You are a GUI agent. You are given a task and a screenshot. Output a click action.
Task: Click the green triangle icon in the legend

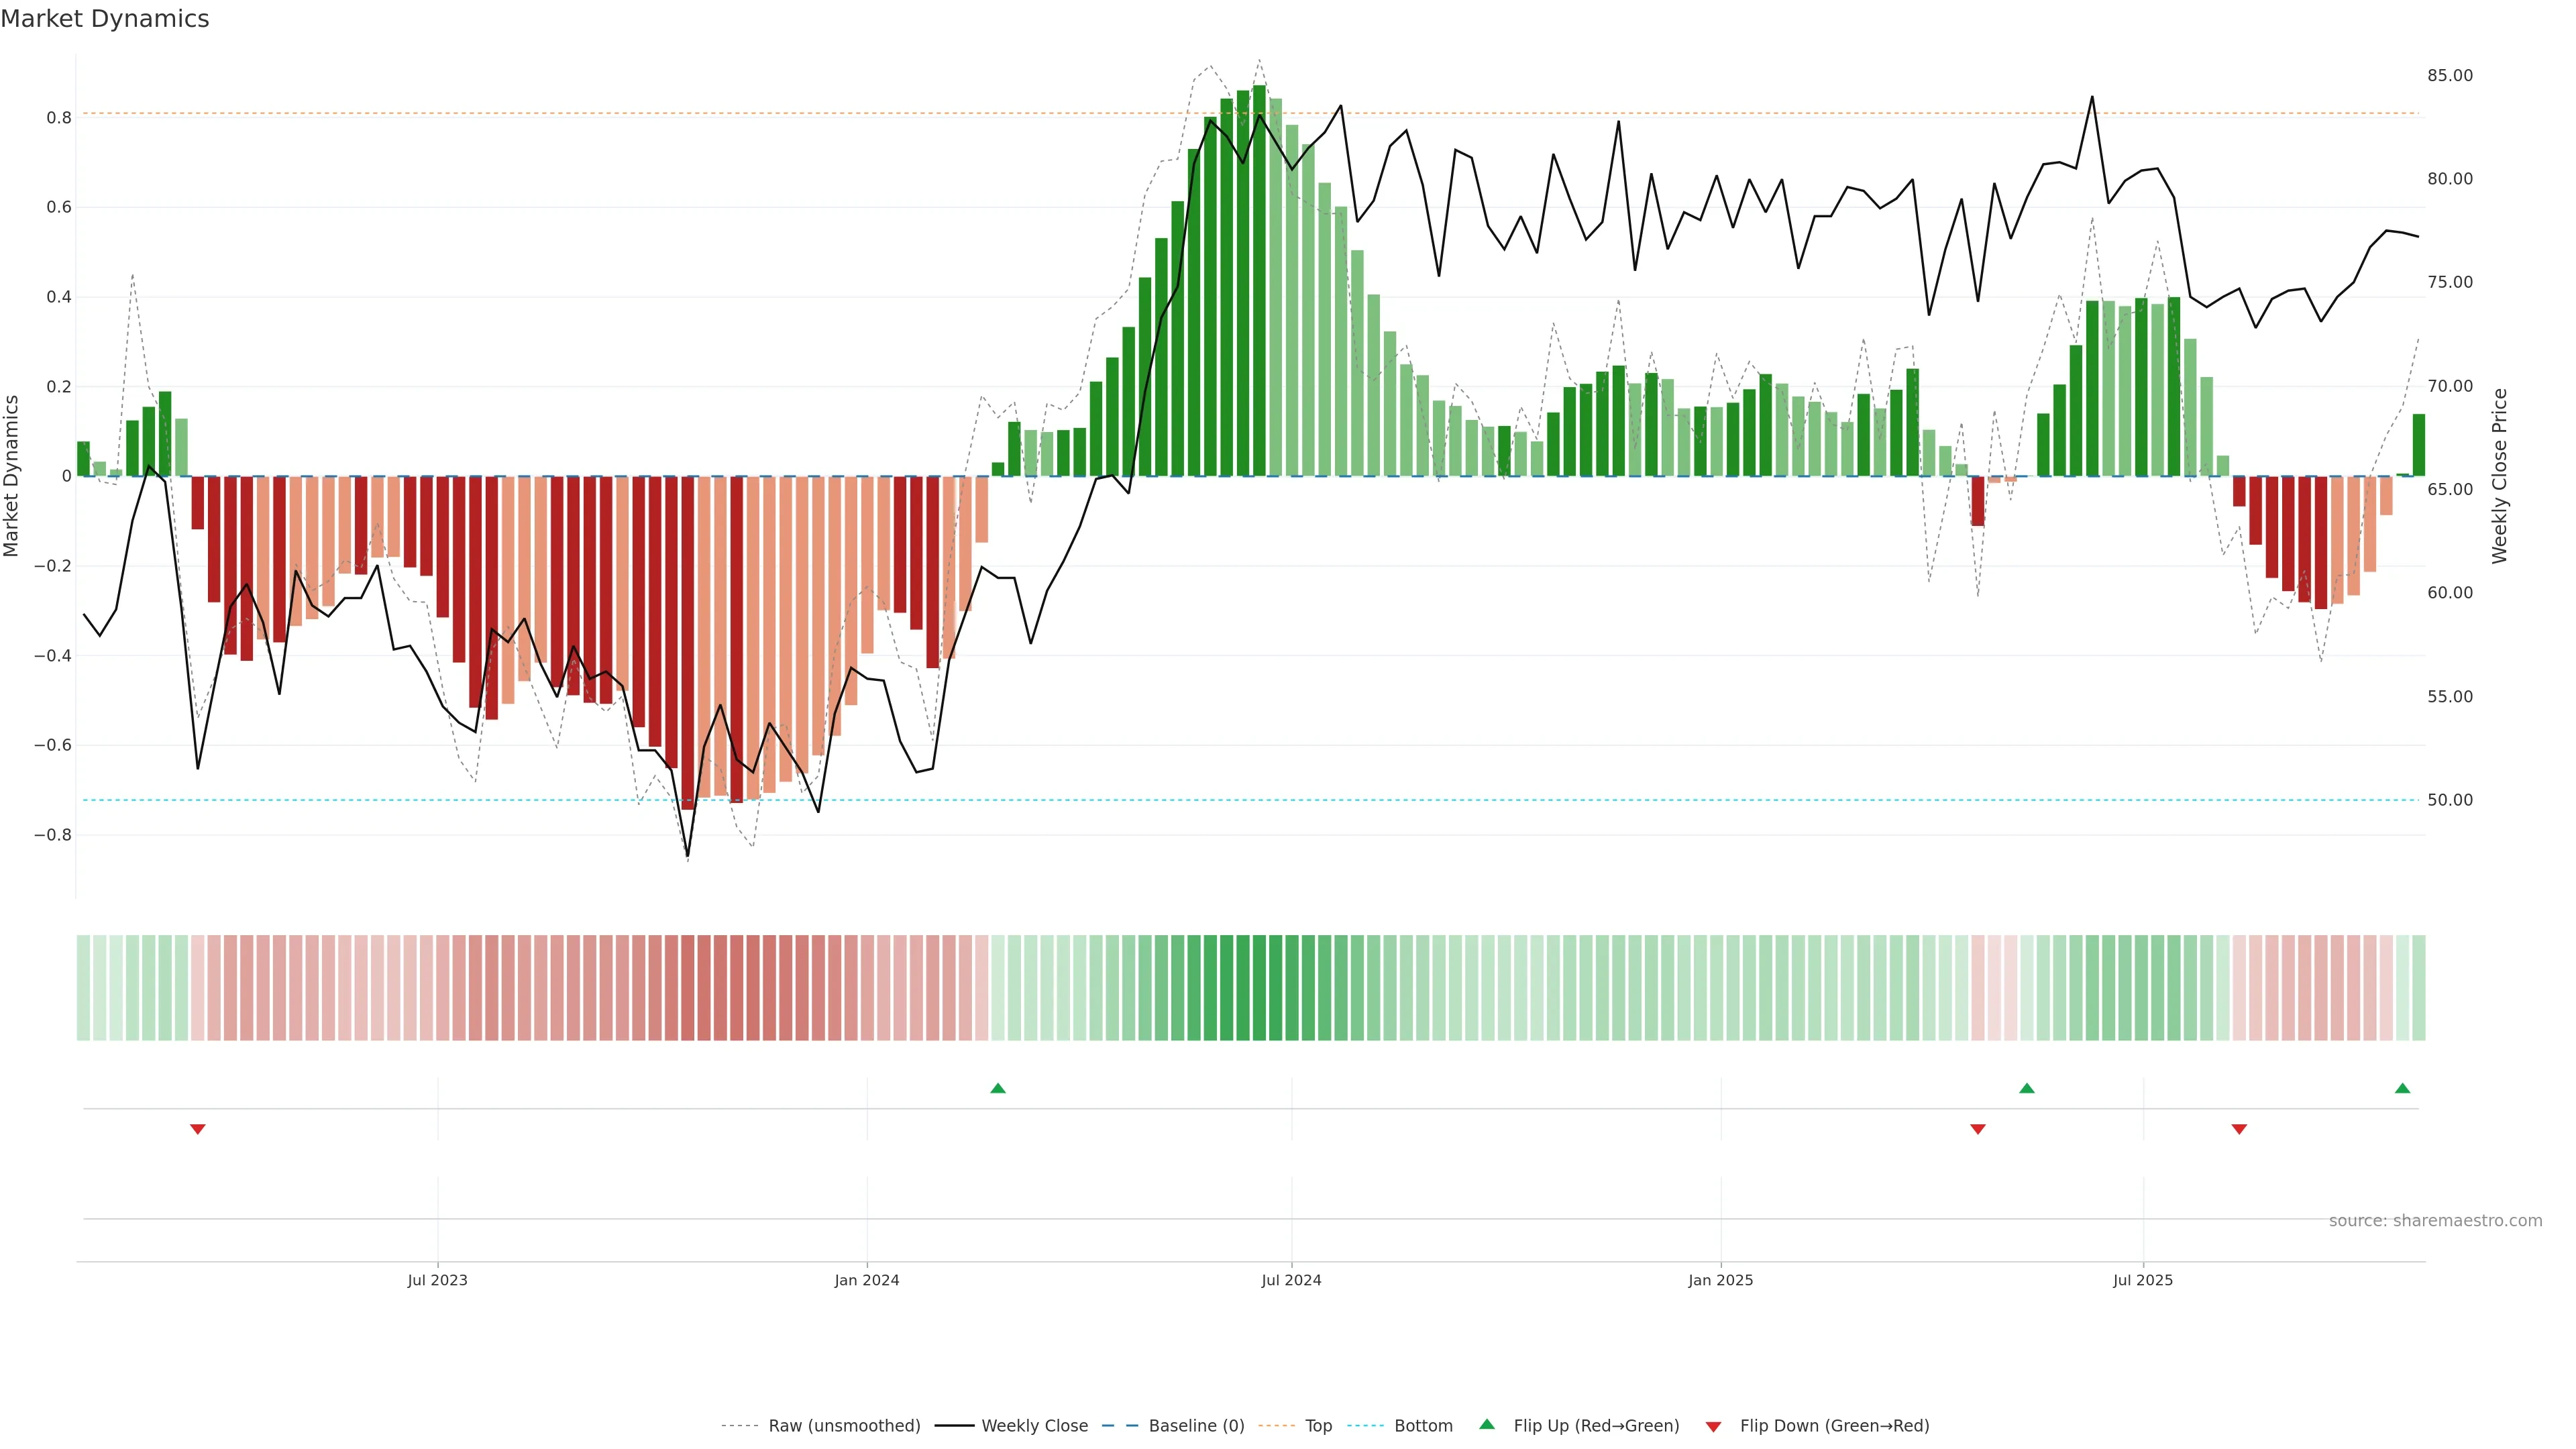tap(1487, 1424)
